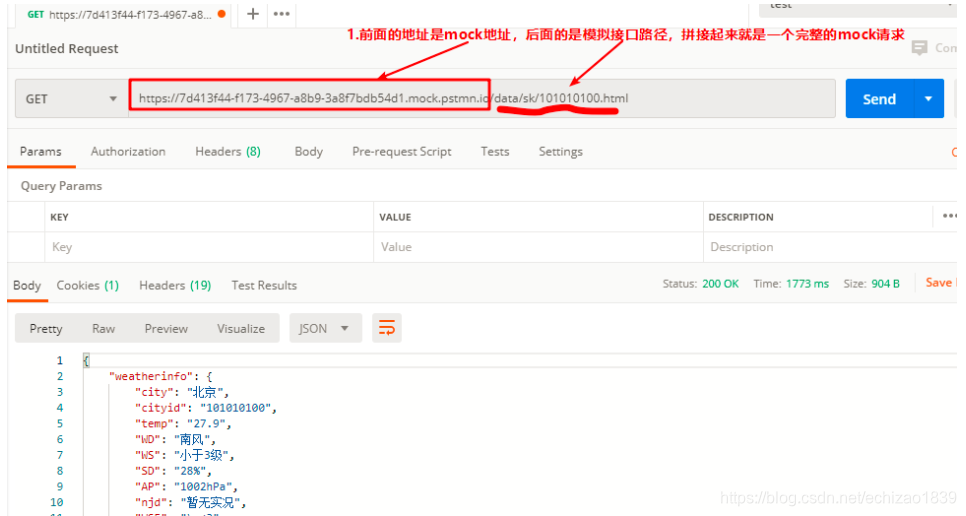Viewport: 966px width, 516px height.
Task: Save the response
Action: click(x=939, y=283)
